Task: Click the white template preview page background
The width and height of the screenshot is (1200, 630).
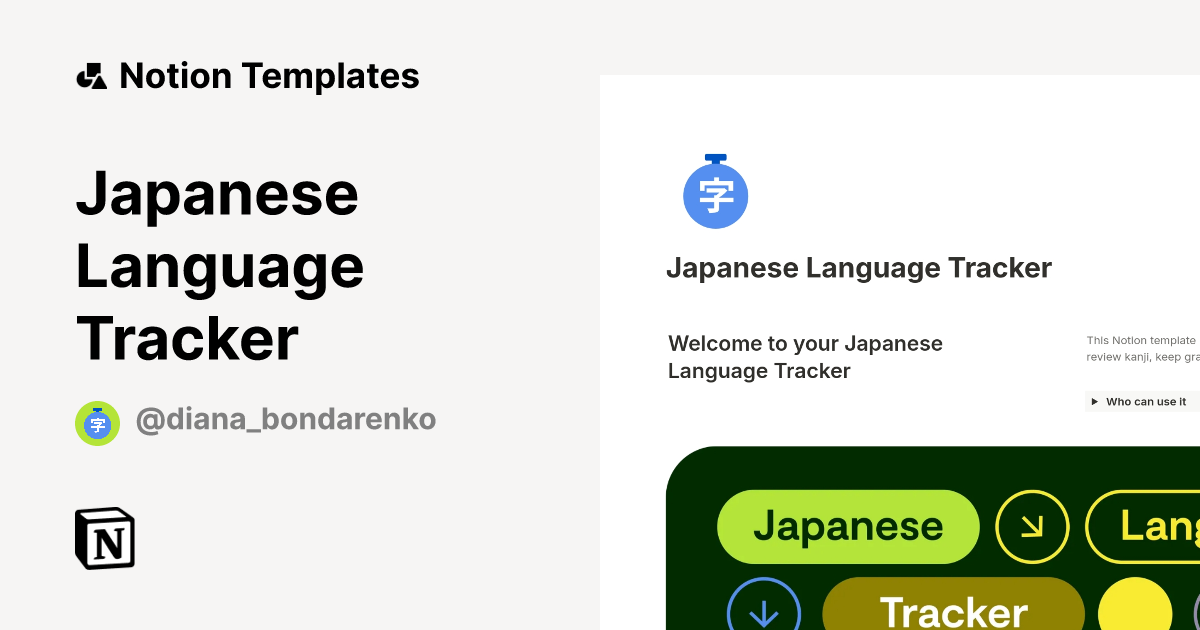Action: tap(900, 160)
